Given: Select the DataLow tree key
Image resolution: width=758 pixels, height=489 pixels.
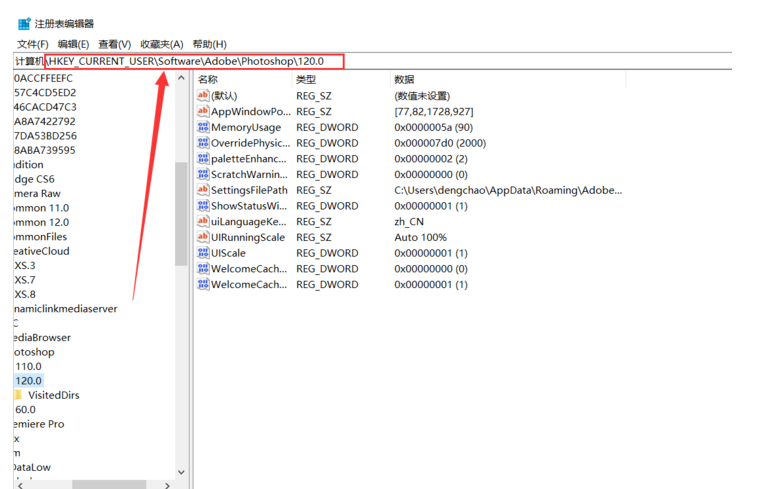Looking at the screenshot, I should (x=32, y=468).
